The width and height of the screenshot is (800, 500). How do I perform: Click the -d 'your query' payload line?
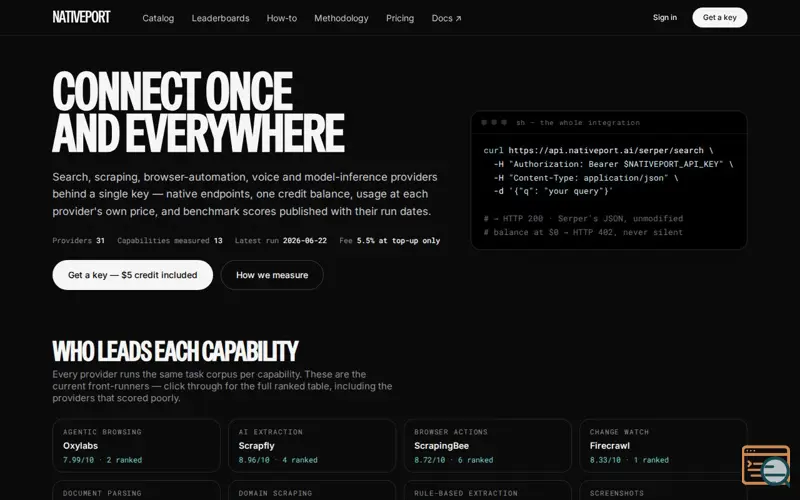pyautogui.click(x=553, y=191)
